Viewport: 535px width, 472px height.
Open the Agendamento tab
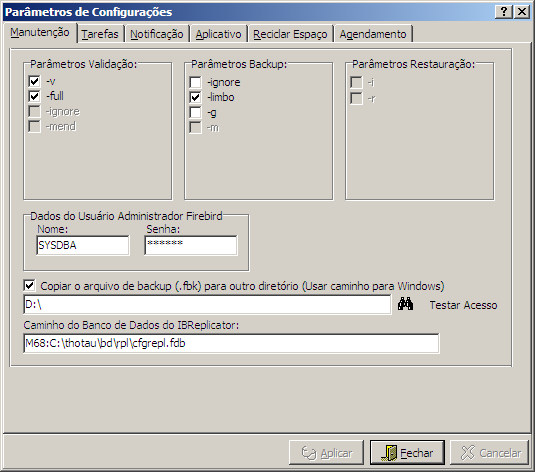(373, 34)
